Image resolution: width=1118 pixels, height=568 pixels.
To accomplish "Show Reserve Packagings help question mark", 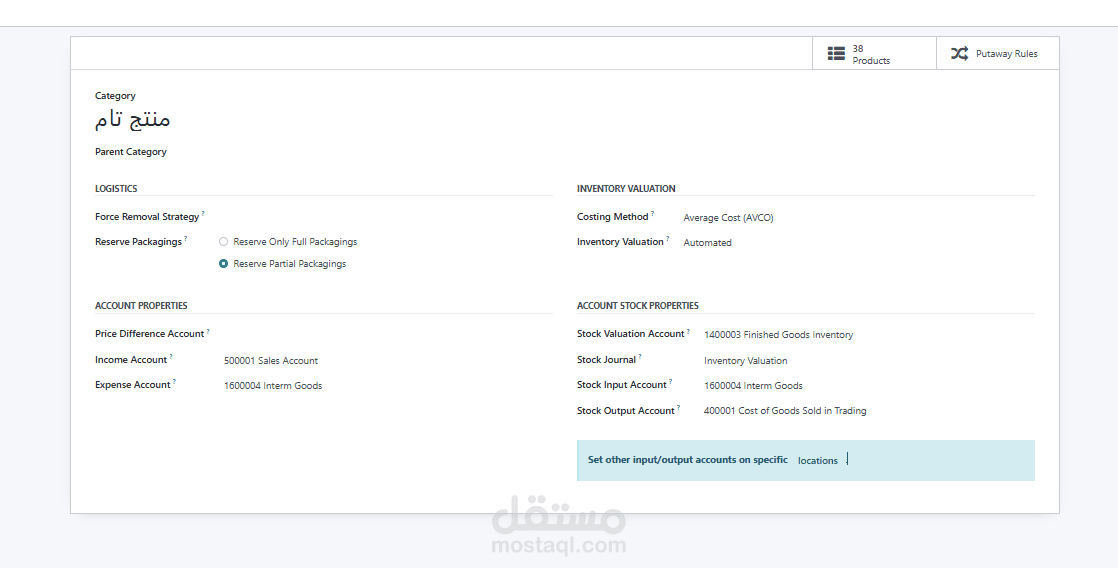I will point(186,239).
